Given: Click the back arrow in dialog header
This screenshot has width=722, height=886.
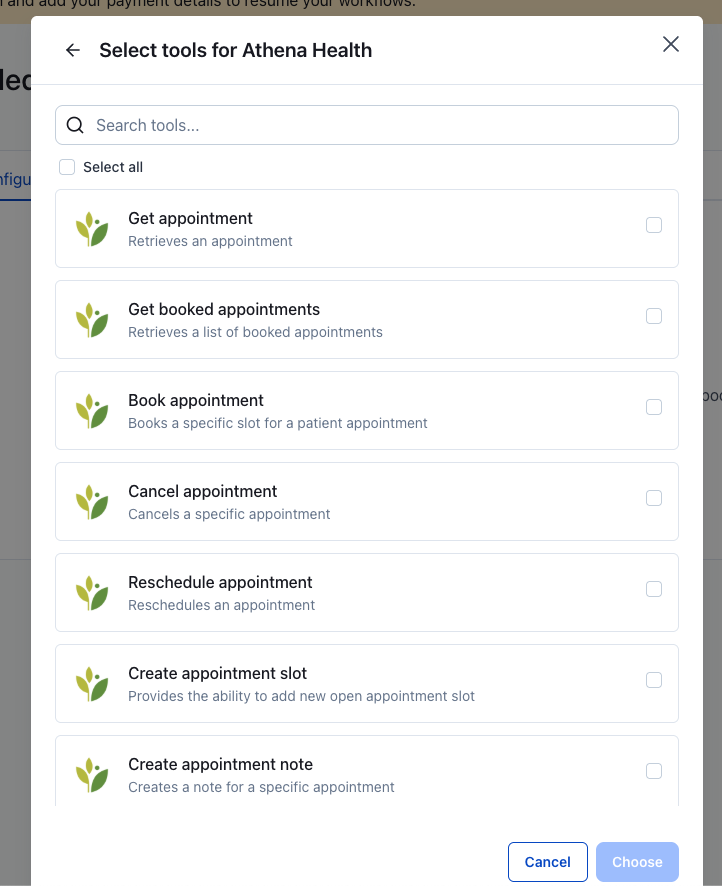Looking at the screenshot, I should [73, 50].
